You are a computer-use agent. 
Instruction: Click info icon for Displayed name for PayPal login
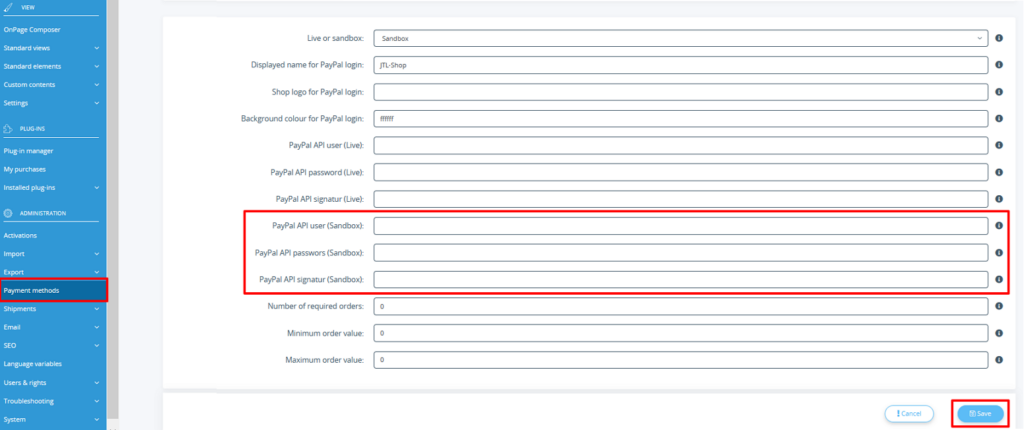[x=999, y=65]
